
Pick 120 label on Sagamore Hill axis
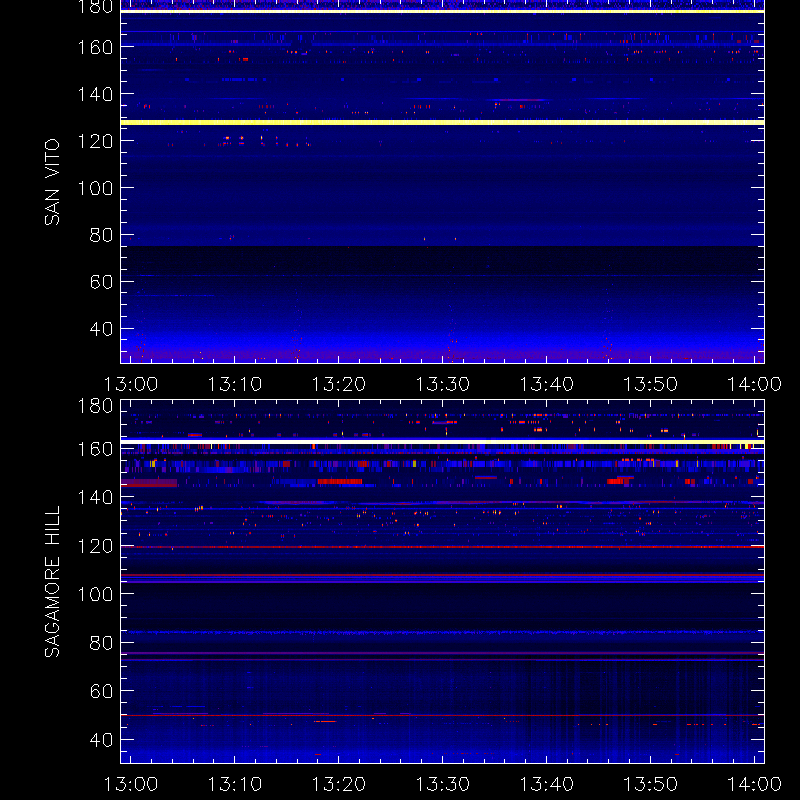(x=95, y=546)
